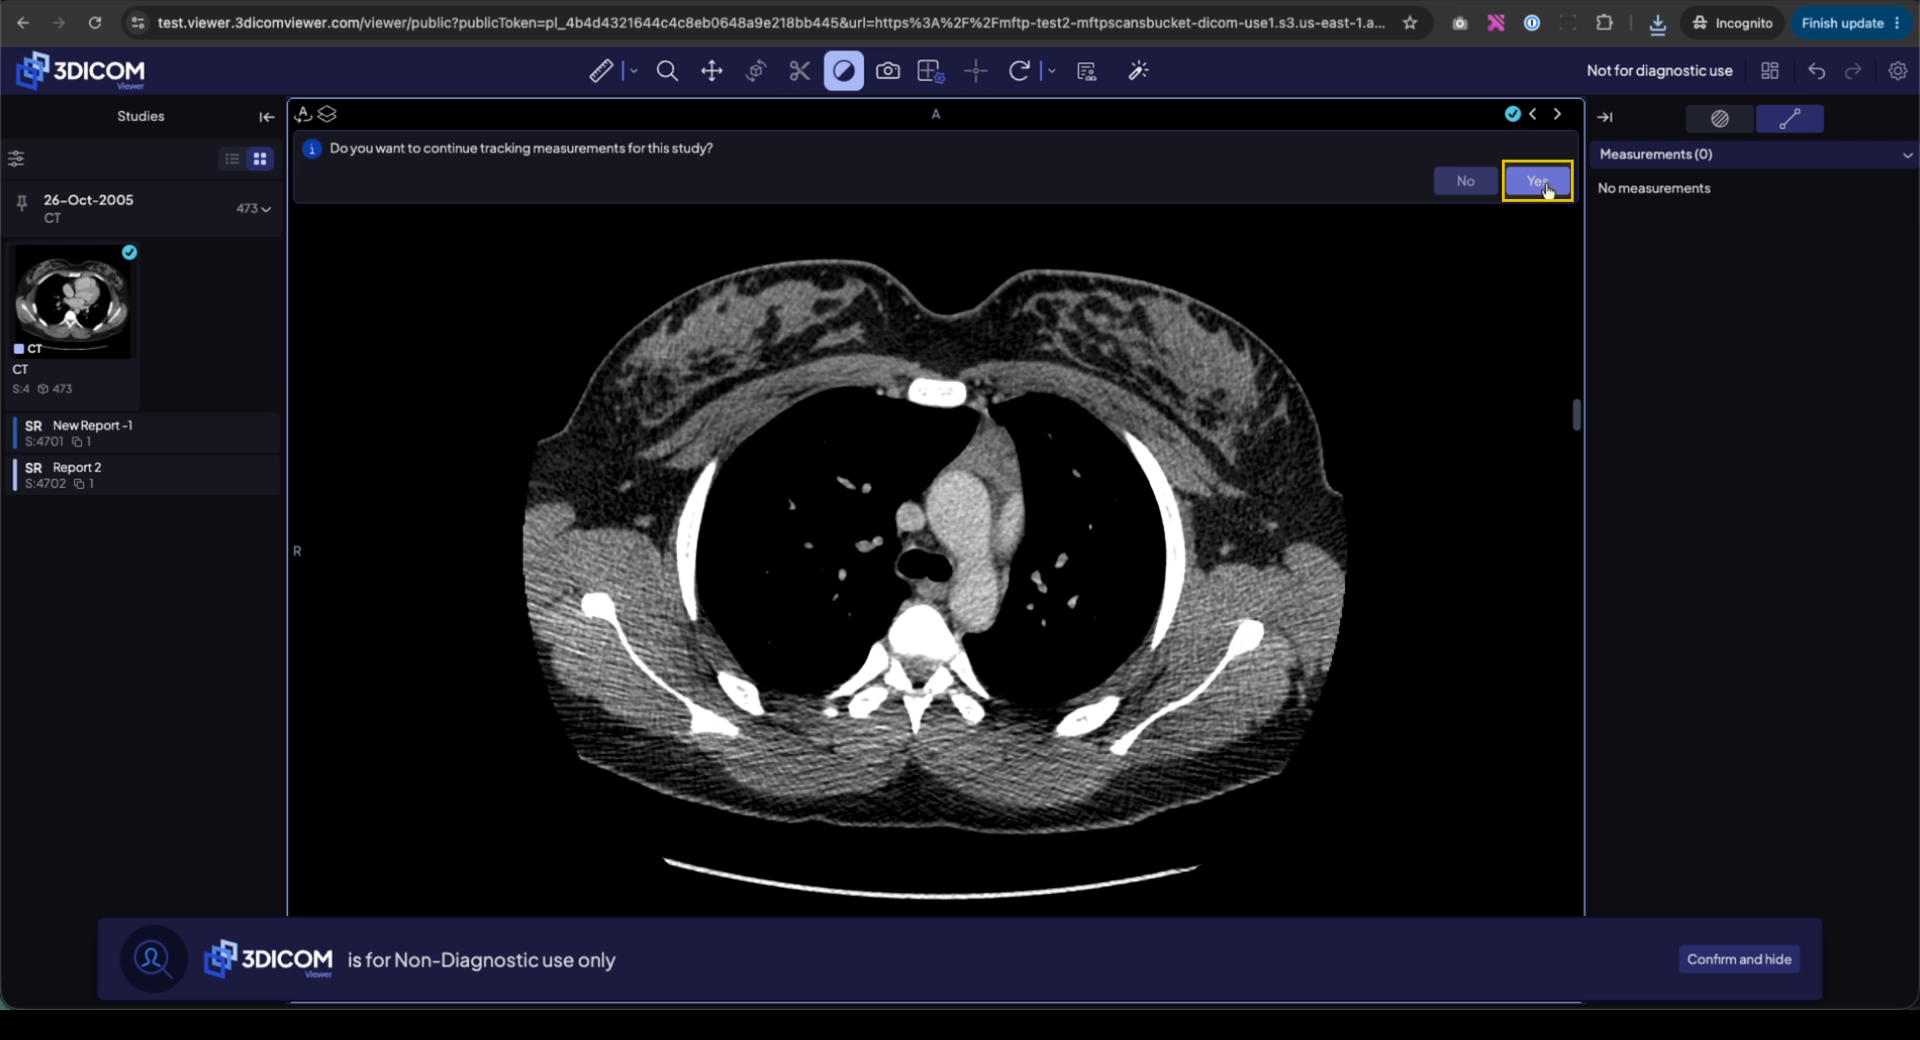The height and width of the screenshot is (1040, 1920).
Task: Reload the browser page
Action: click(x=95, y=23)
